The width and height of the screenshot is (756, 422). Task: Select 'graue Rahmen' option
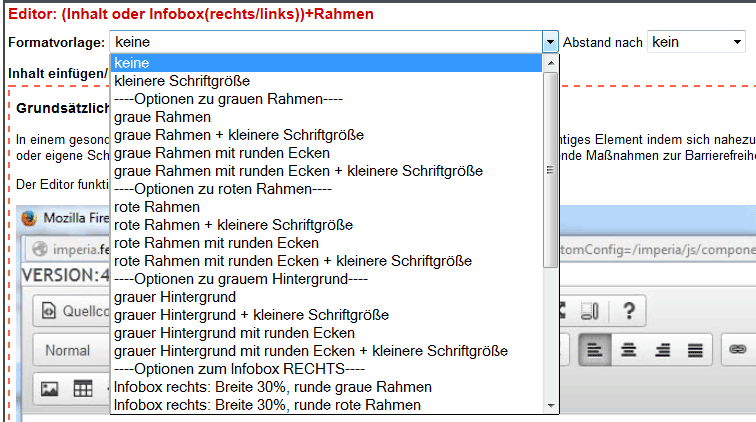[326, 117]
